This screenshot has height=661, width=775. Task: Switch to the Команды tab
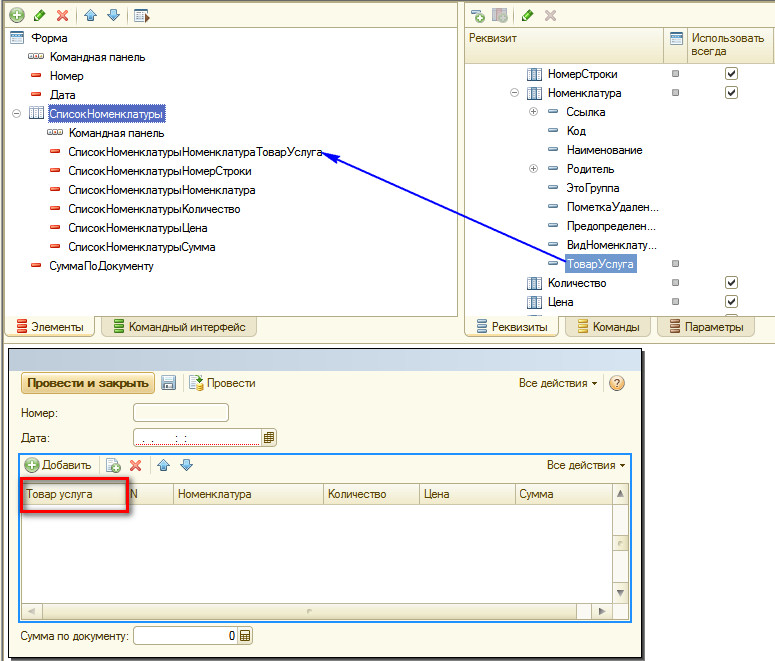coord(608,327)
